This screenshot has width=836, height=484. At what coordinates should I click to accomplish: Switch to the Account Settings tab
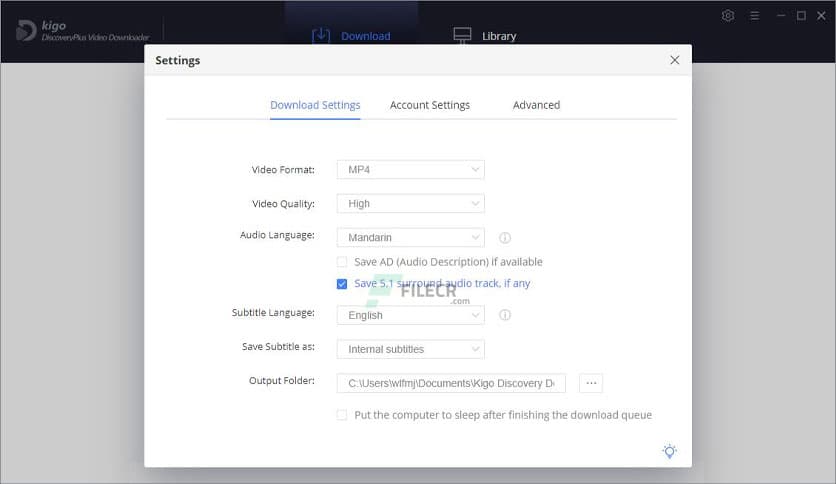point(430,105)
